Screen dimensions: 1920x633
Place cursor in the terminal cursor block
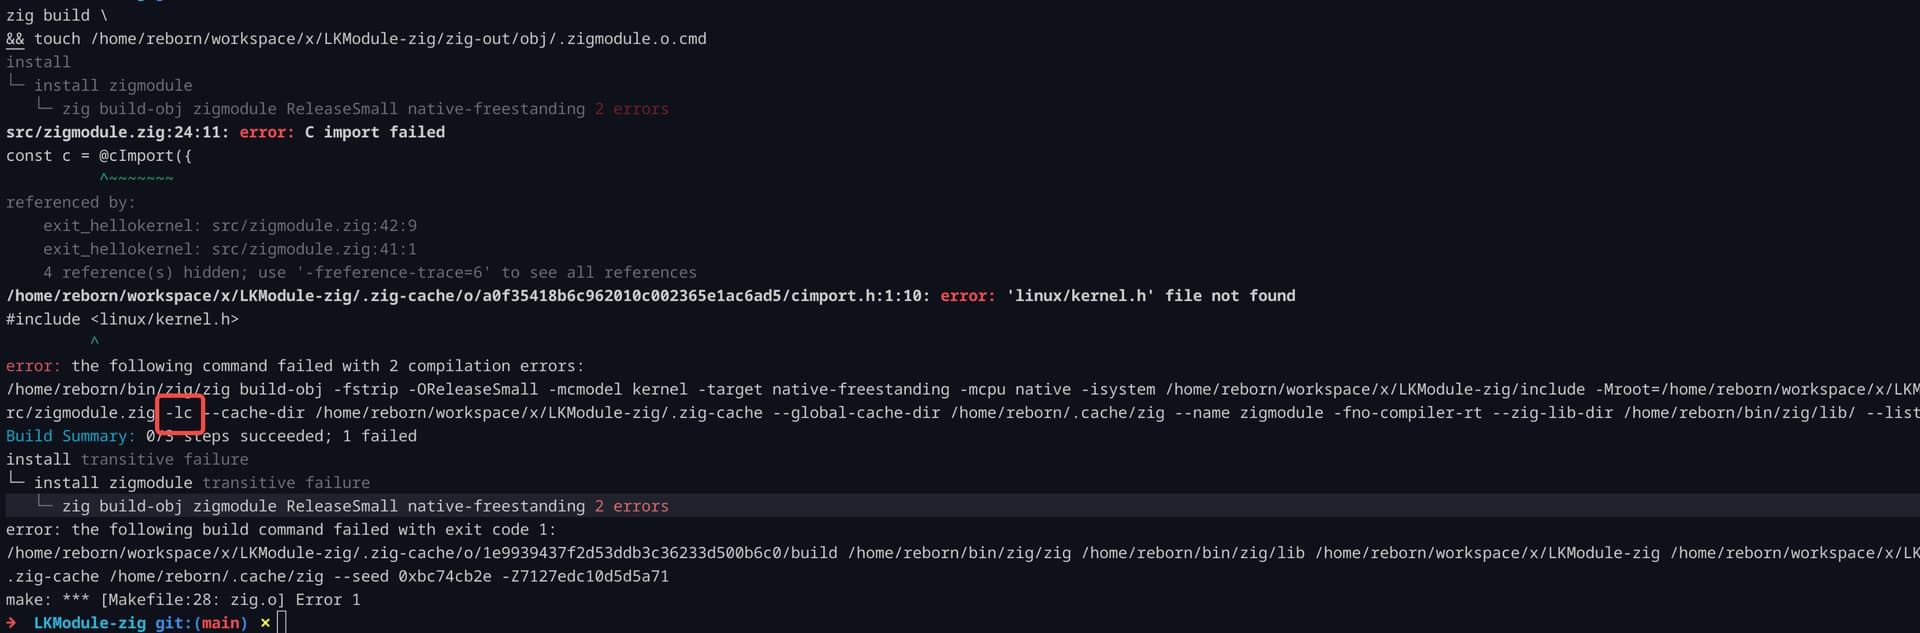click(x=282, y=623)
